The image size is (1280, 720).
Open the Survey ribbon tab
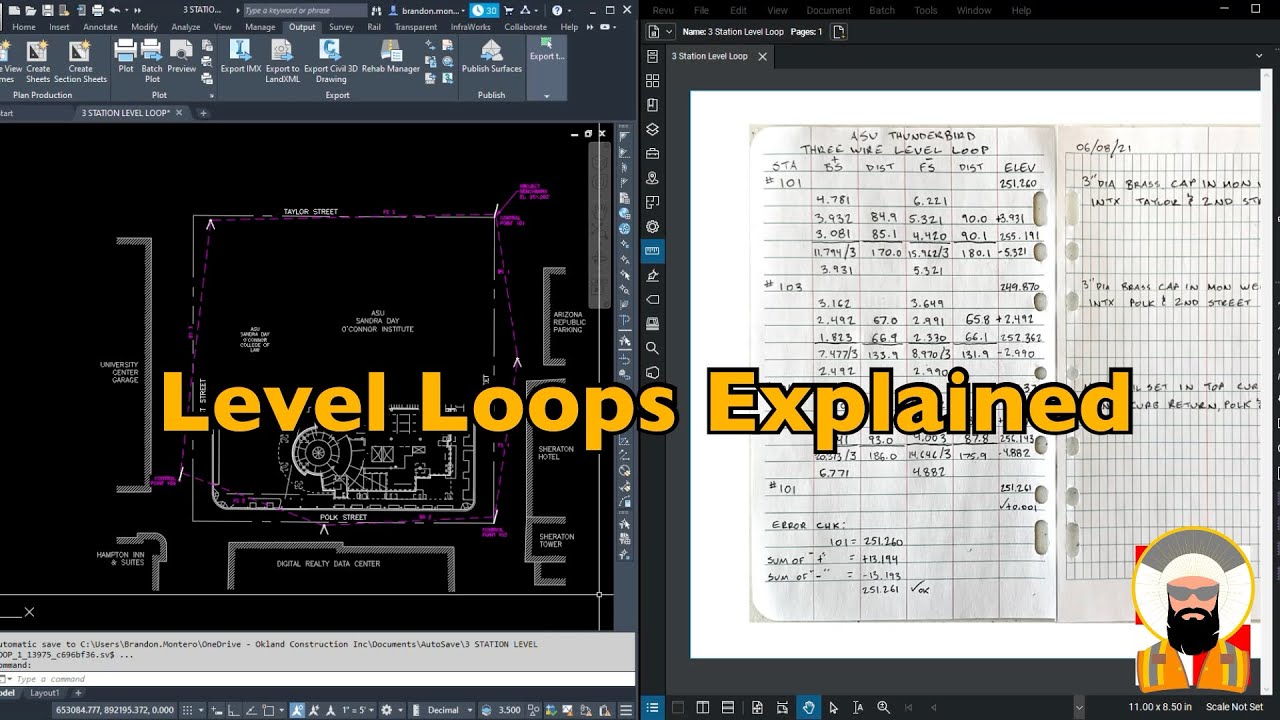tap(341, 27)
